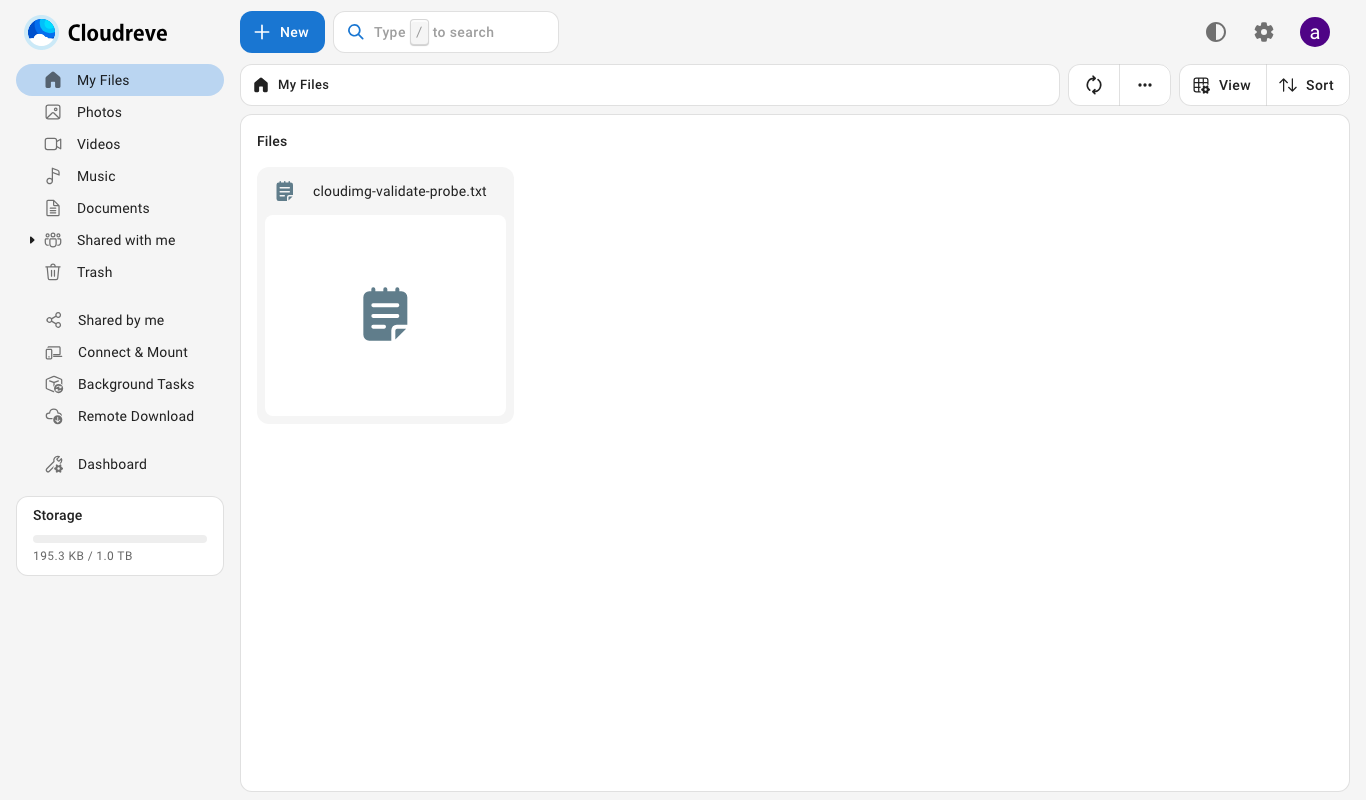Toggle dark mode theme icon

tap(1216, 32)
